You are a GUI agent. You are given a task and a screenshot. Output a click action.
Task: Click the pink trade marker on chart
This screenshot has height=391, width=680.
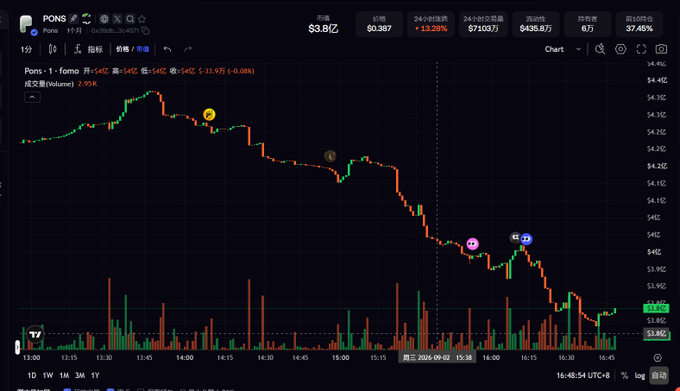click(472, 244)
